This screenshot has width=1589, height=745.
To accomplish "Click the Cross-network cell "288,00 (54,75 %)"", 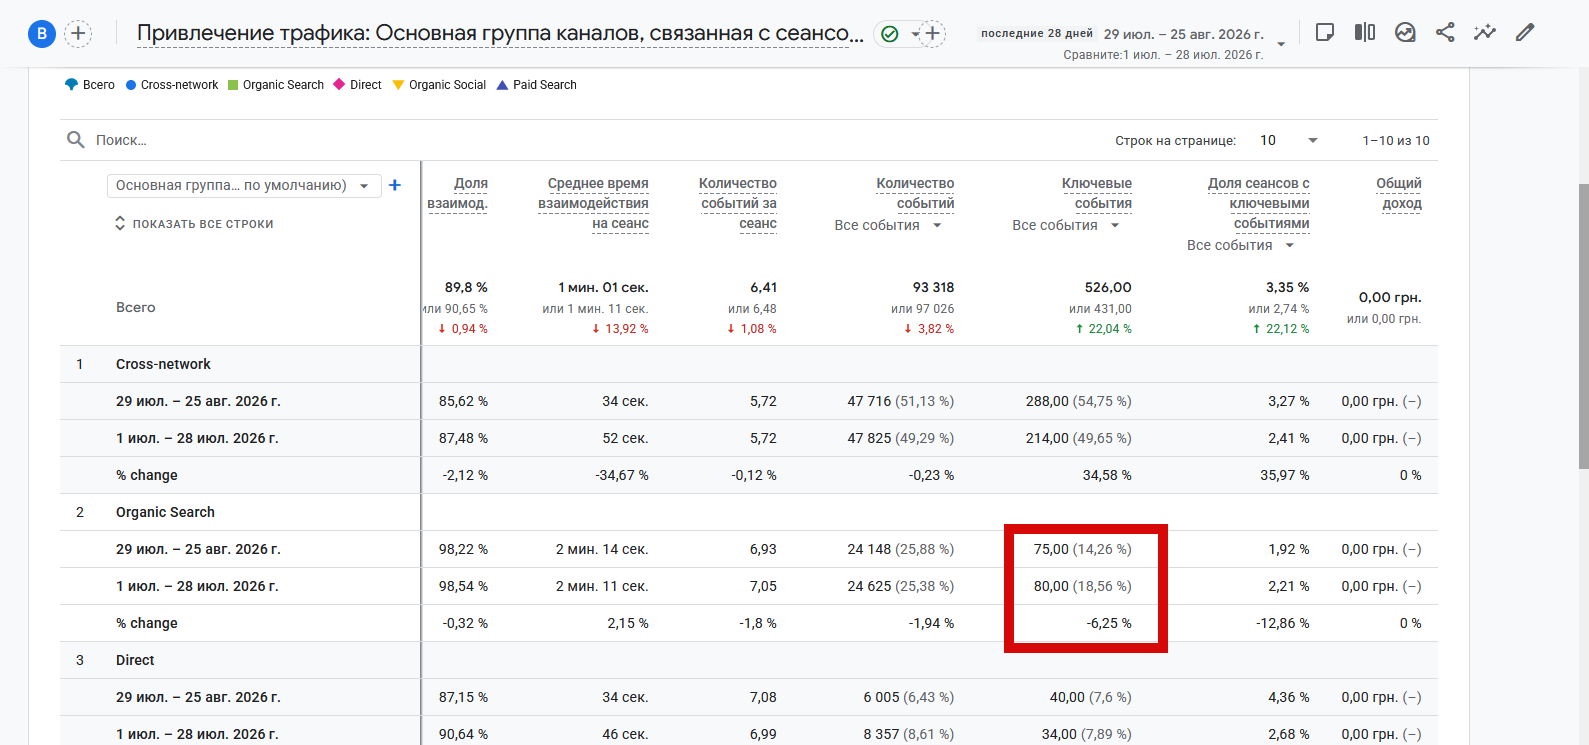I will (1079, 401).
